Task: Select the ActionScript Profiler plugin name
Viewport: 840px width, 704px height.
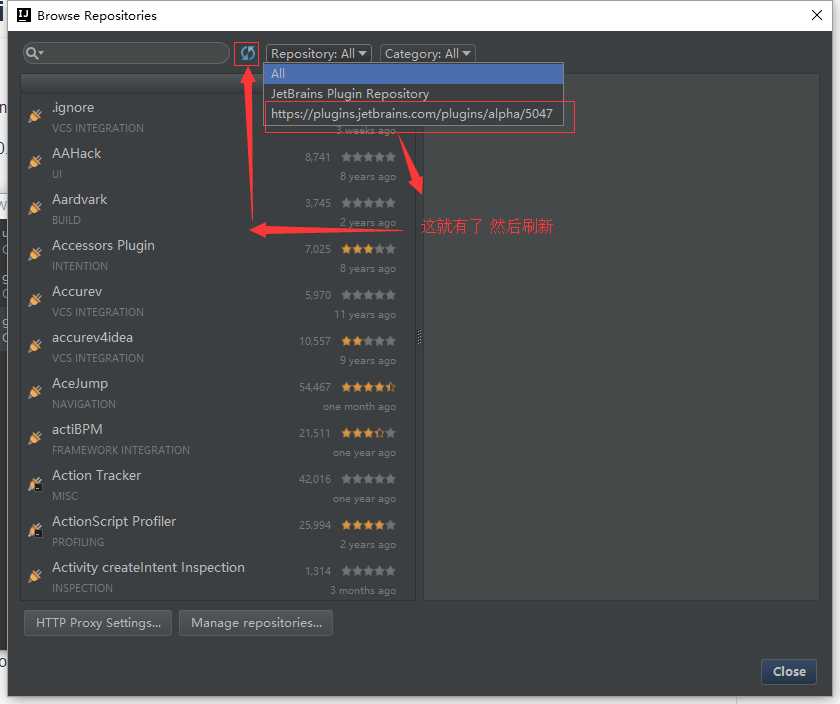Action: [x=114, y=521]
